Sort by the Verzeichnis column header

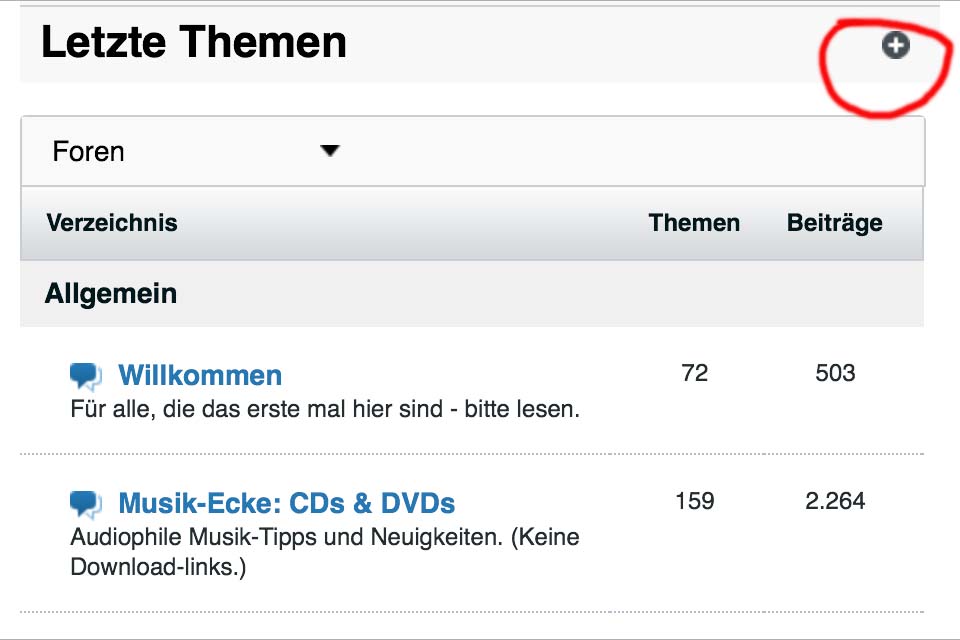coord(112,223)
